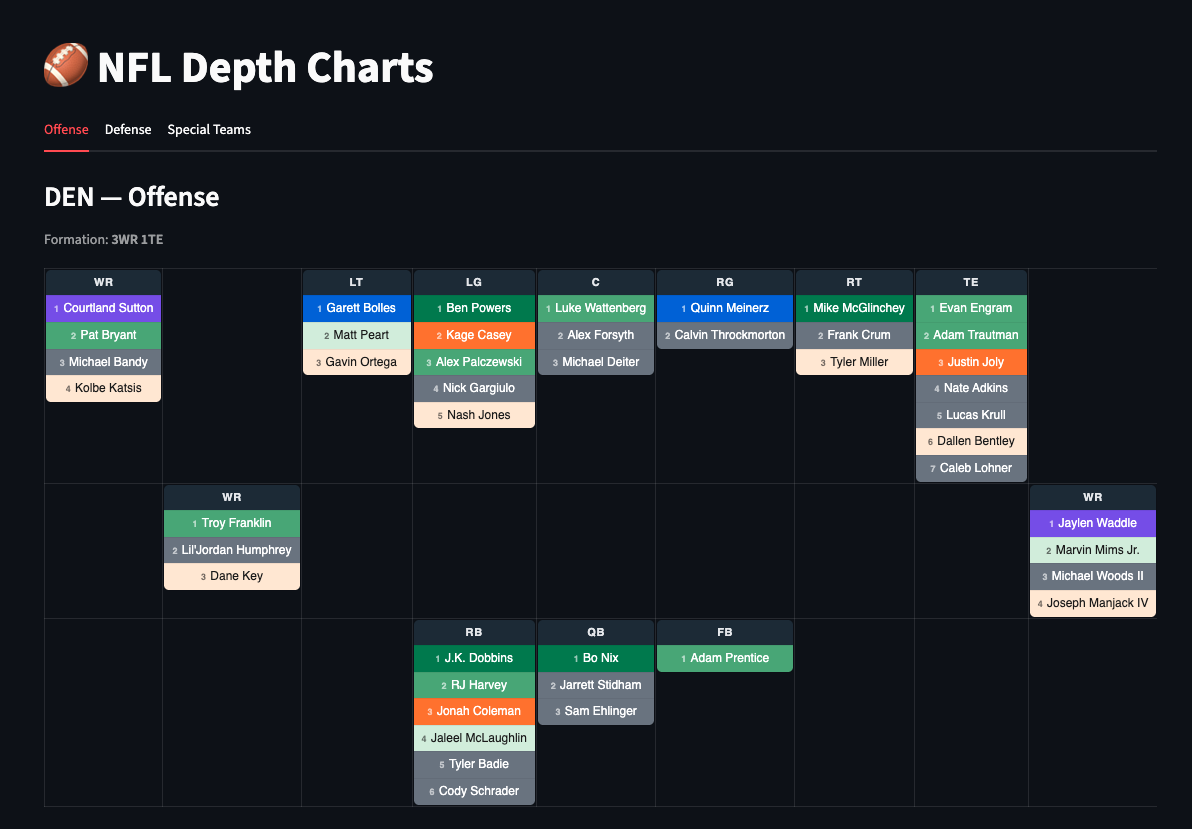Click Alex Forsyth entry
This screenshot has width=1192, height=829.
pos(596,335)
